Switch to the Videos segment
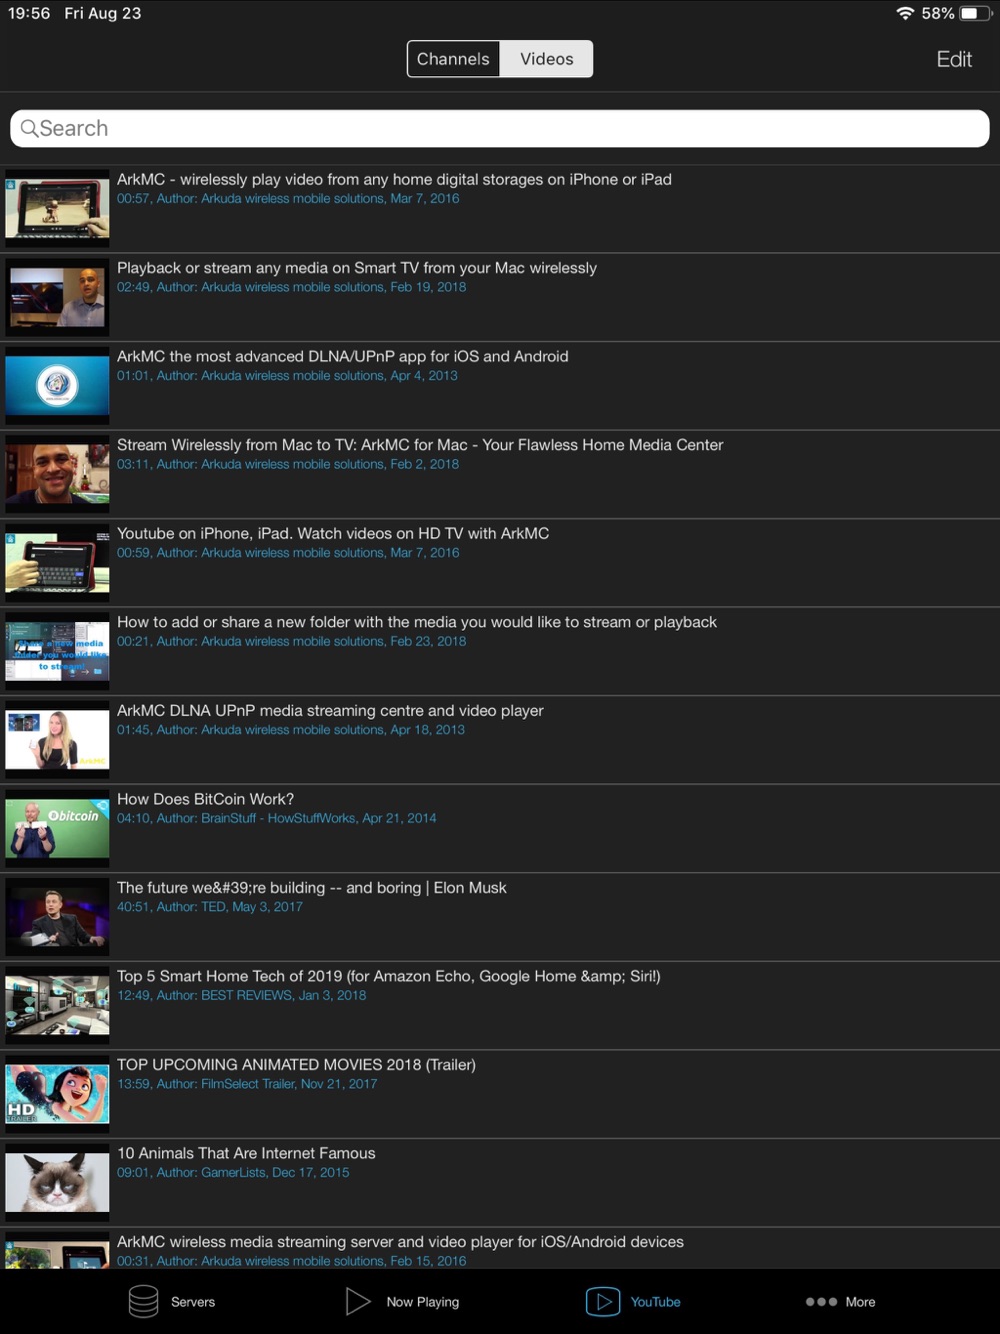The image size is (1000, 1334). [x=547, y=59]
